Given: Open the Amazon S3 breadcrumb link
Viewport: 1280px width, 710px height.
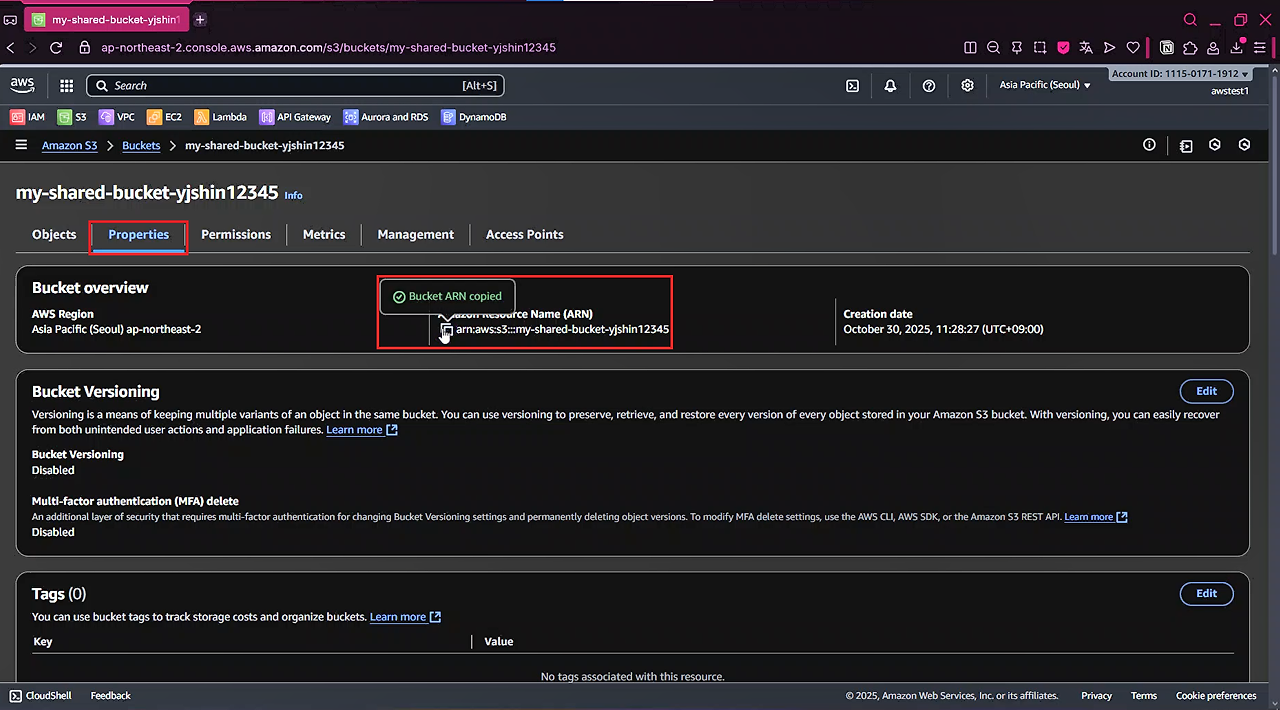Looking at the screenshot, I should pos(69,145).
